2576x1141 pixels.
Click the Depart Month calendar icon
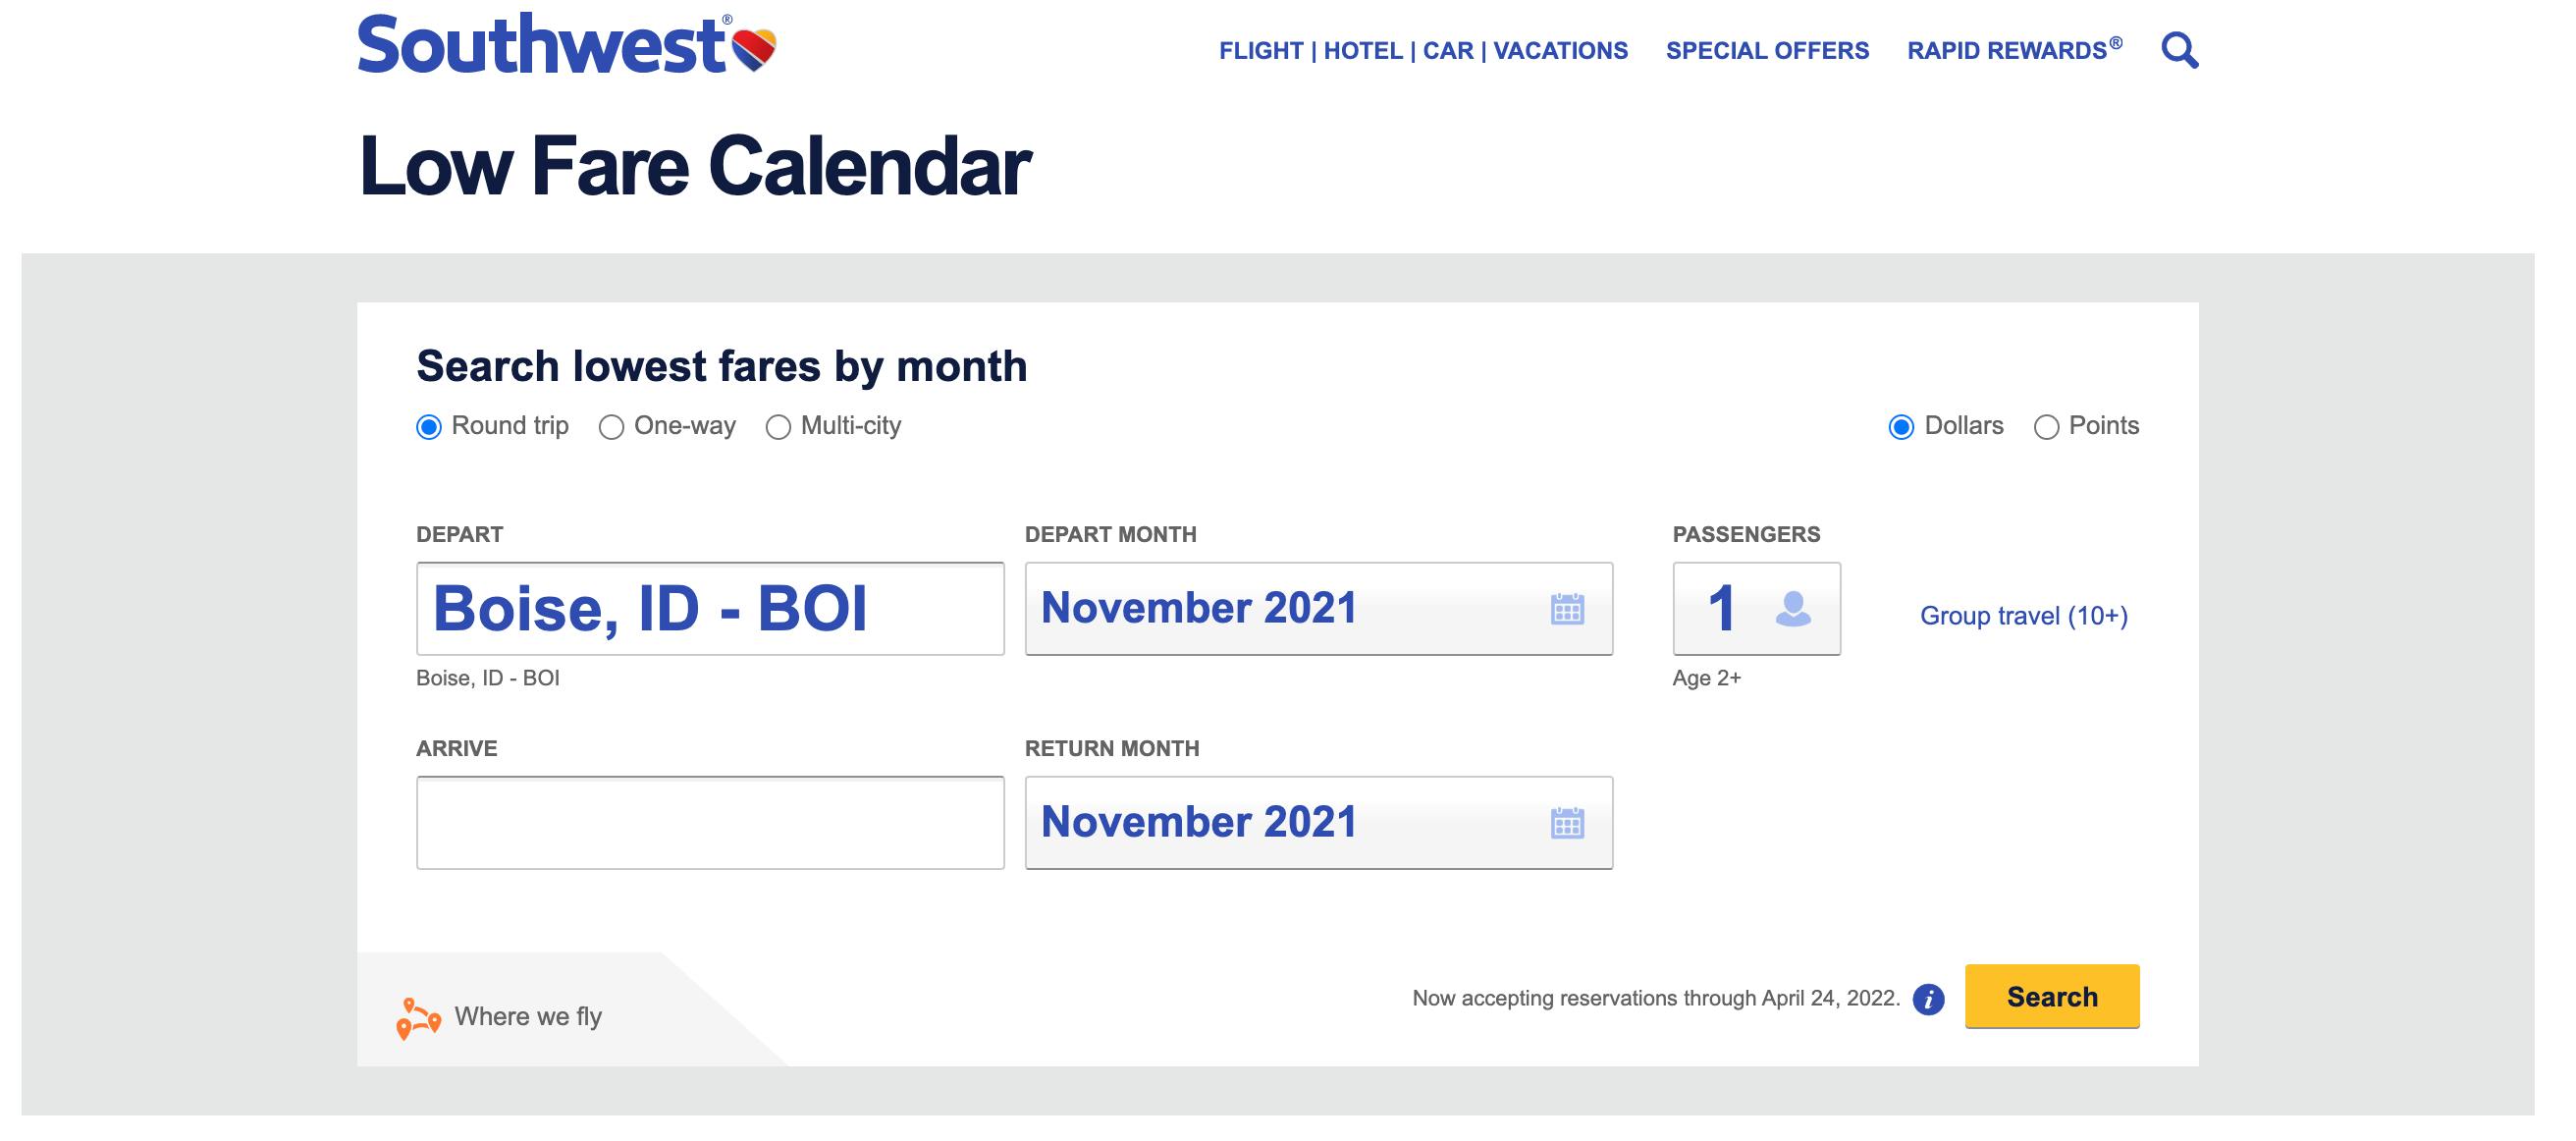click(1567, 609)
